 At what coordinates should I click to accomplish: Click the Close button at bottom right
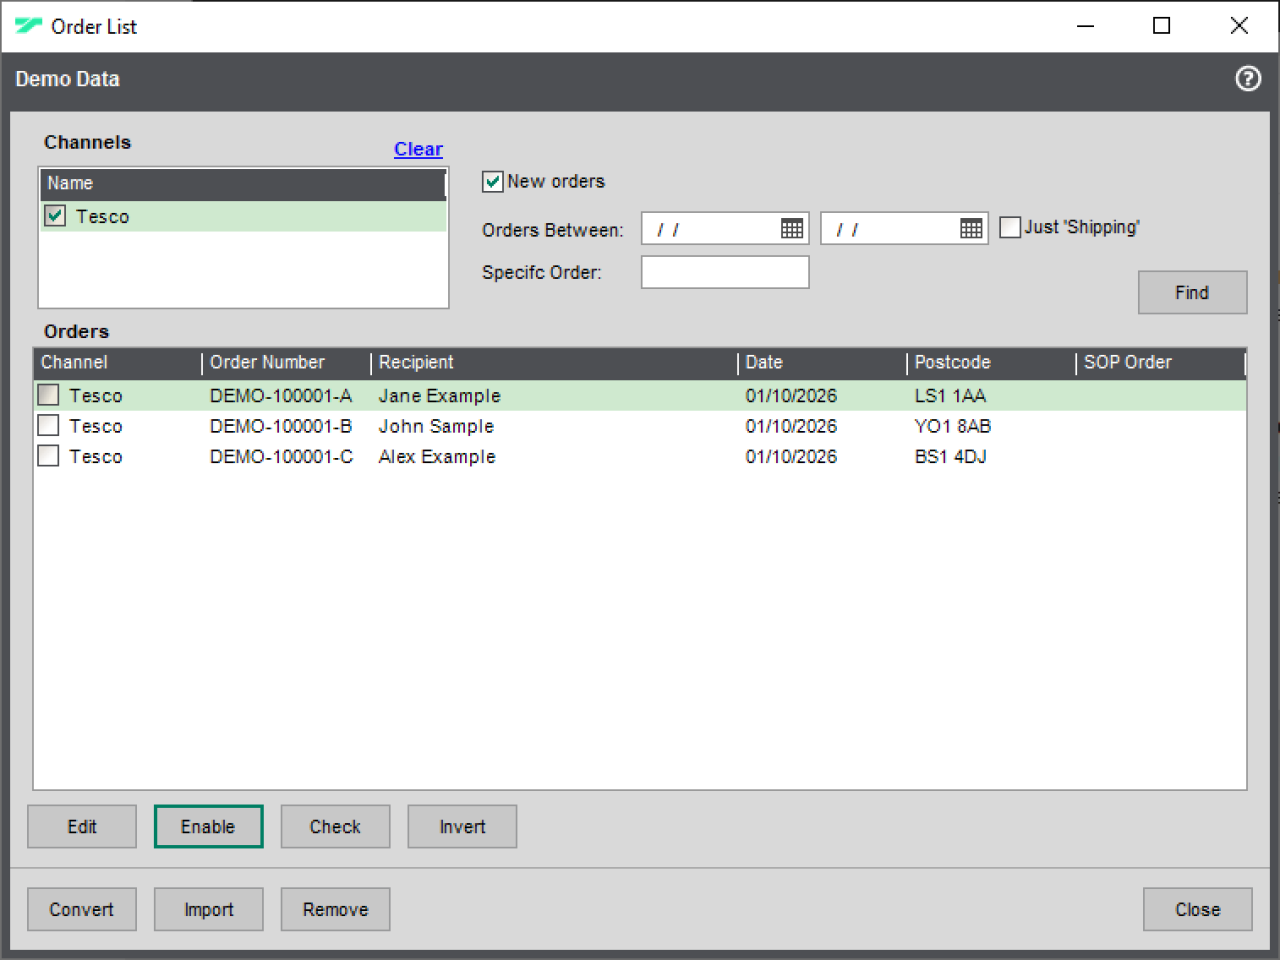[x=1198, y=910]
